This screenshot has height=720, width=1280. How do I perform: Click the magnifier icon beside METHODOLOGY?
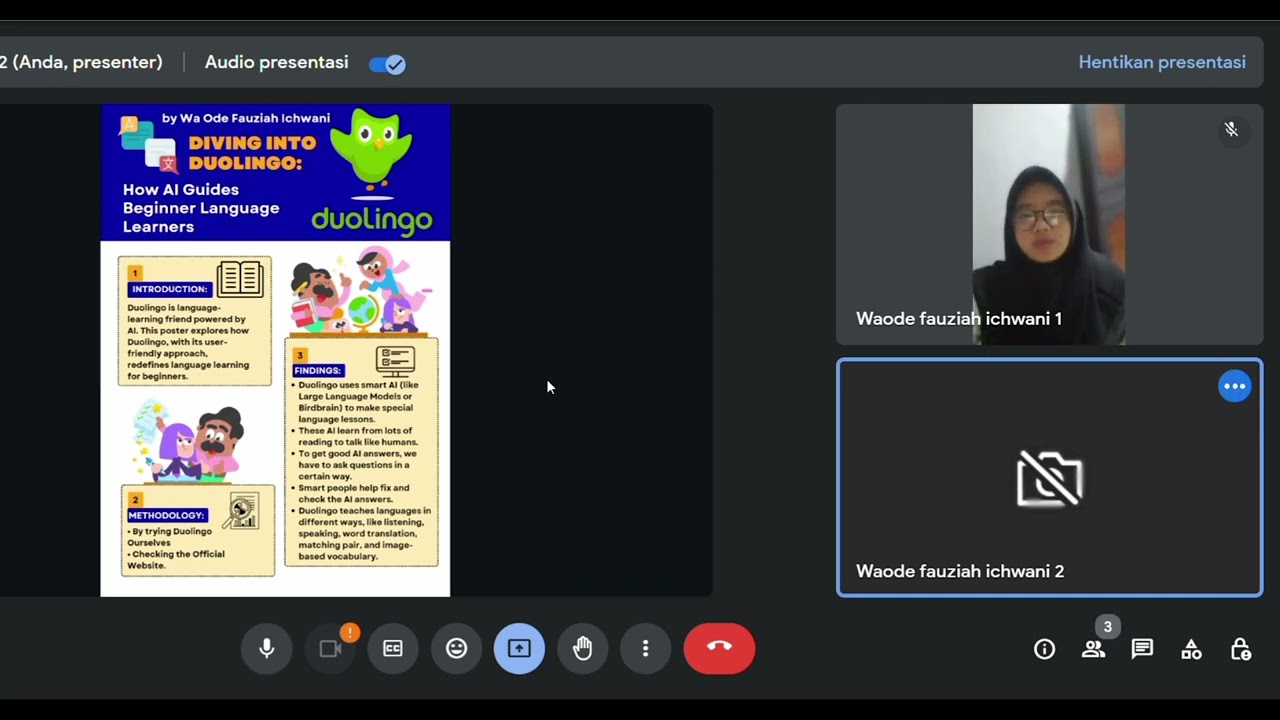[x=241, y=511]
